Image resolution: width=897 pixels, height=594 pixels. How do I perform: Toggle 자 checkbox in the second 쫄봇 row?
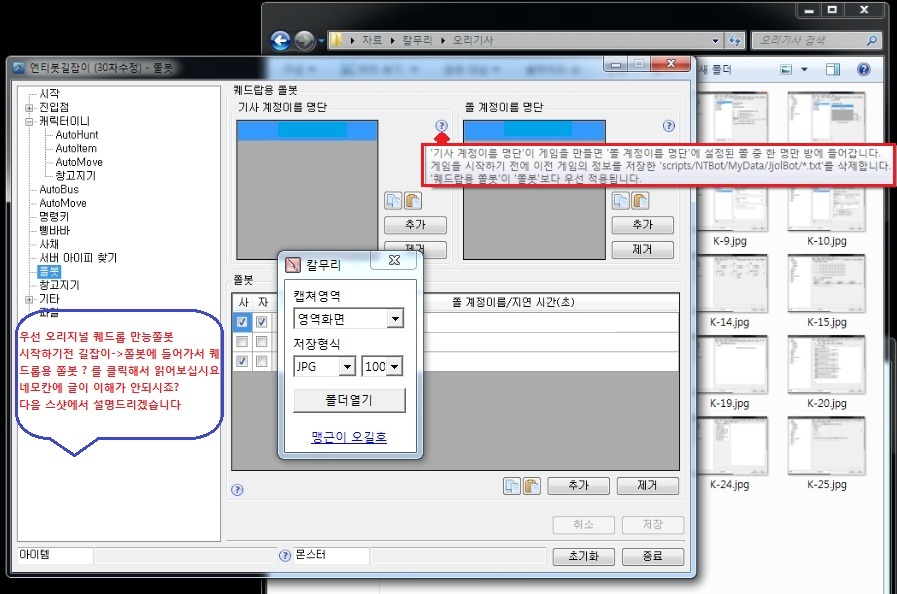point(261,342)
